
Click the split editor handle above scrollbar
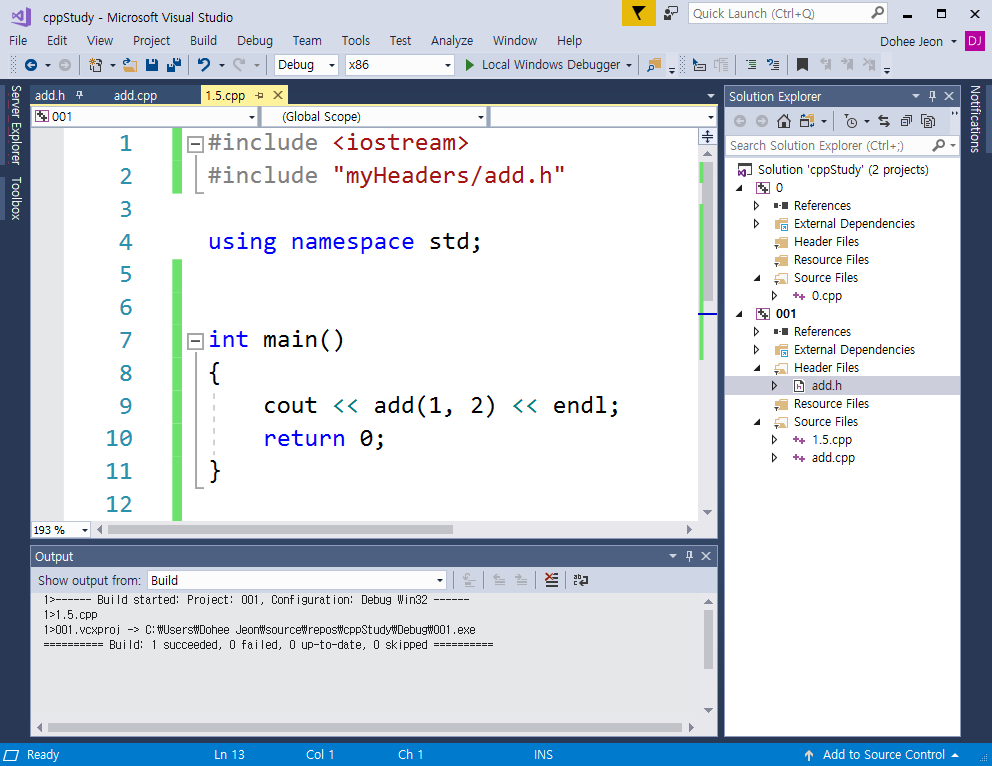click(x=707, y=136)
